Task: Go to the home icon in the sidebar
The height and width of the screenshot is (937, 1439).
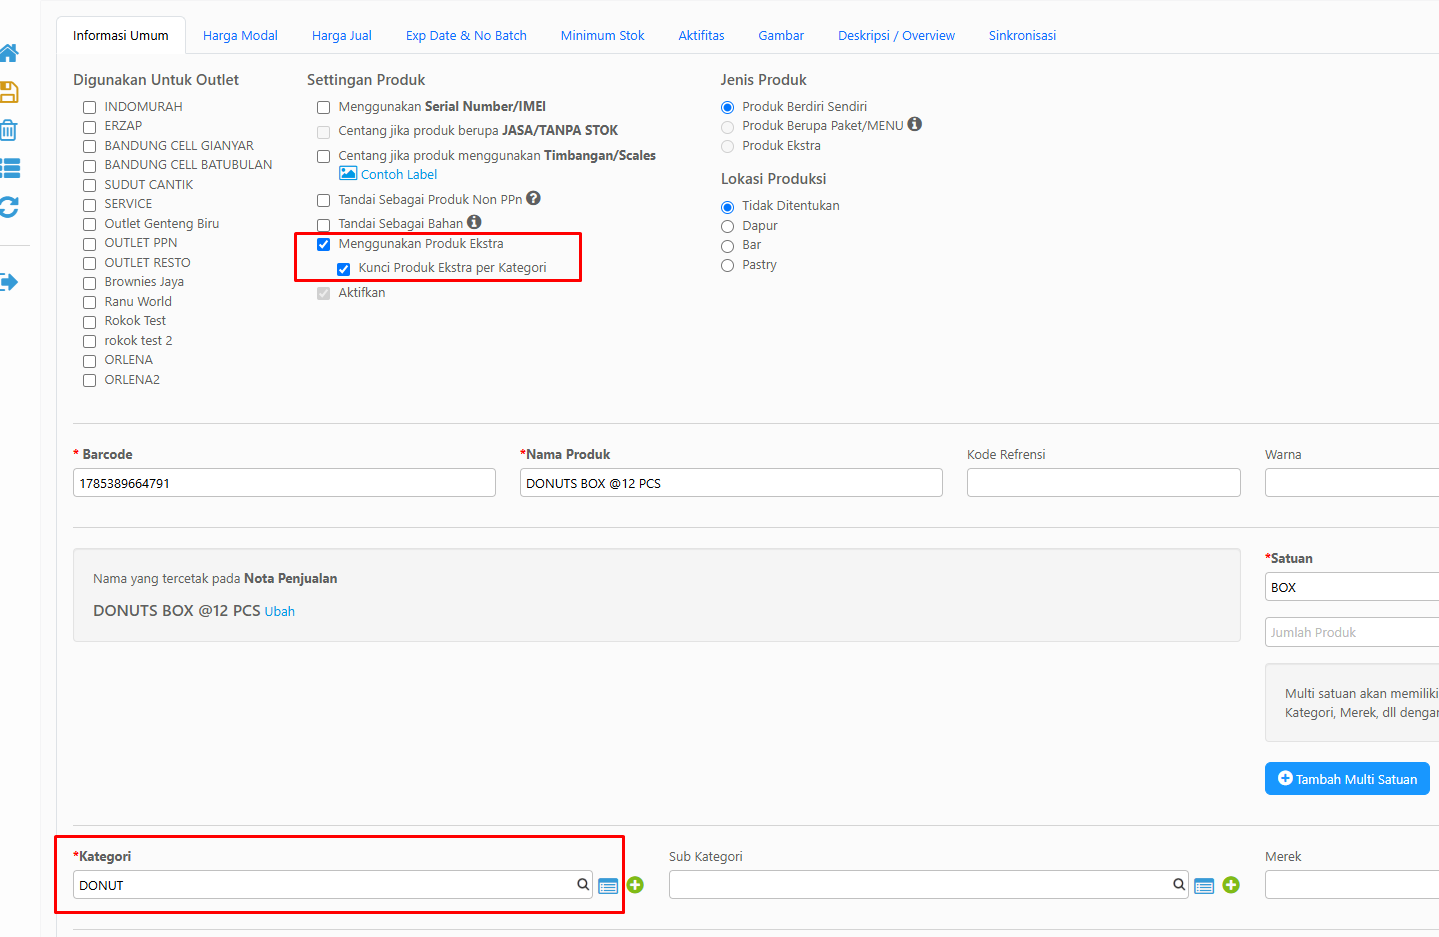Action: 8,53
